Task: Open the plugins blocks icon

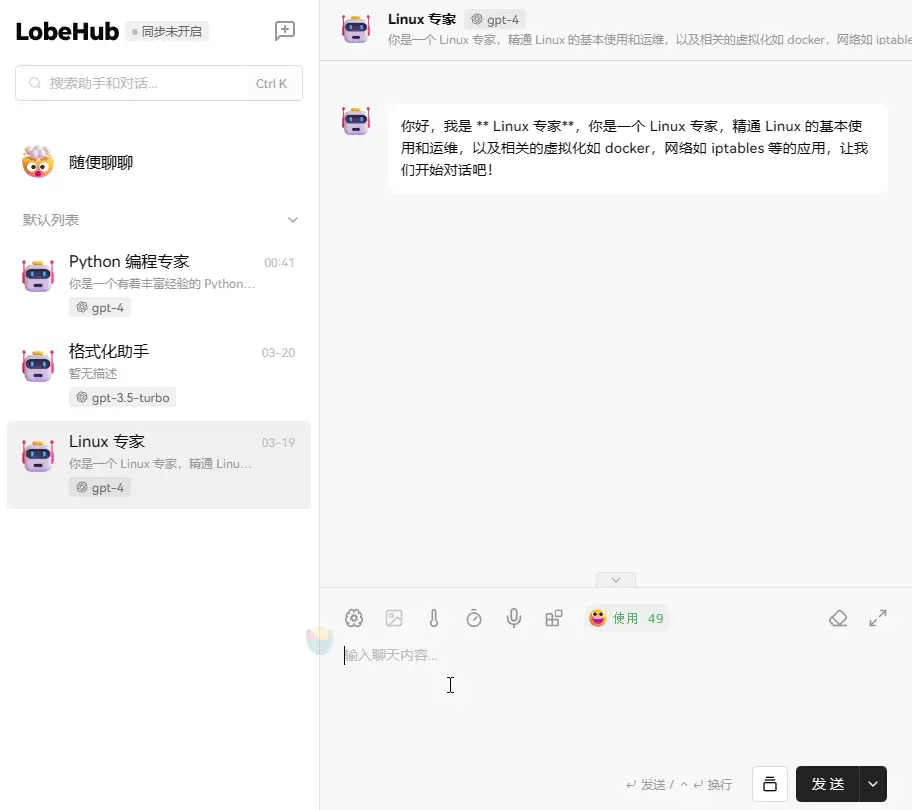Action: pos(553,618)
